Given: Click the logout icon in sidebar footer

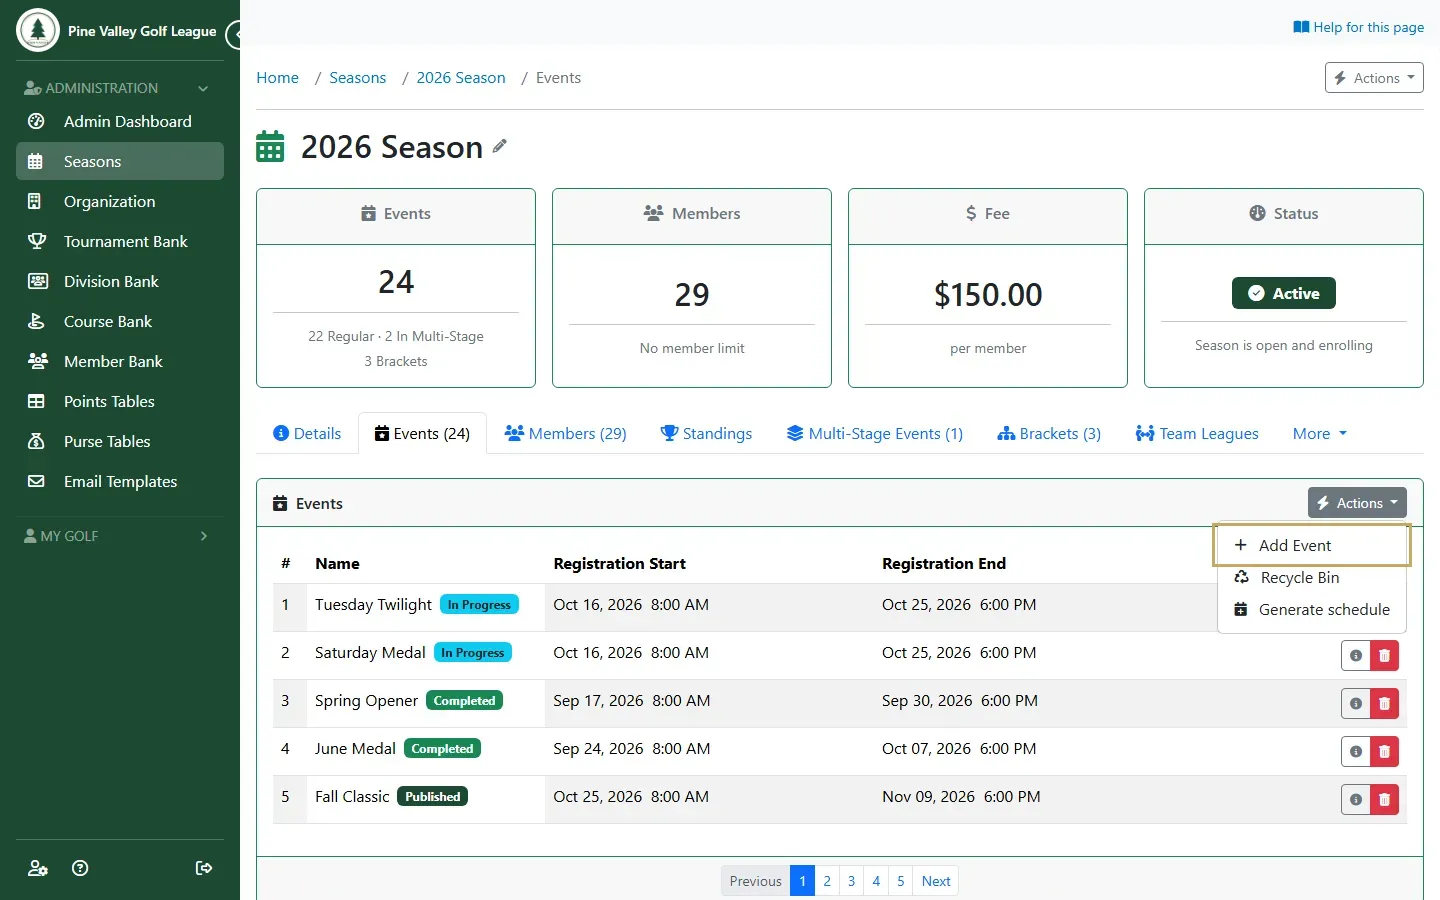Looking at the screenshot, I should click(x=204, y=868).
